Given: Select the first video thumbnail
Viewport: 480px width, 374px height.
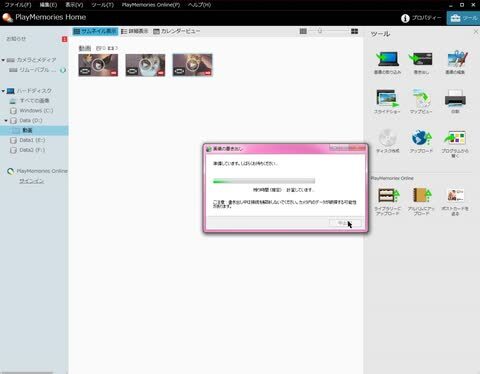Looking at the screenshot, I should pos(98,65).
